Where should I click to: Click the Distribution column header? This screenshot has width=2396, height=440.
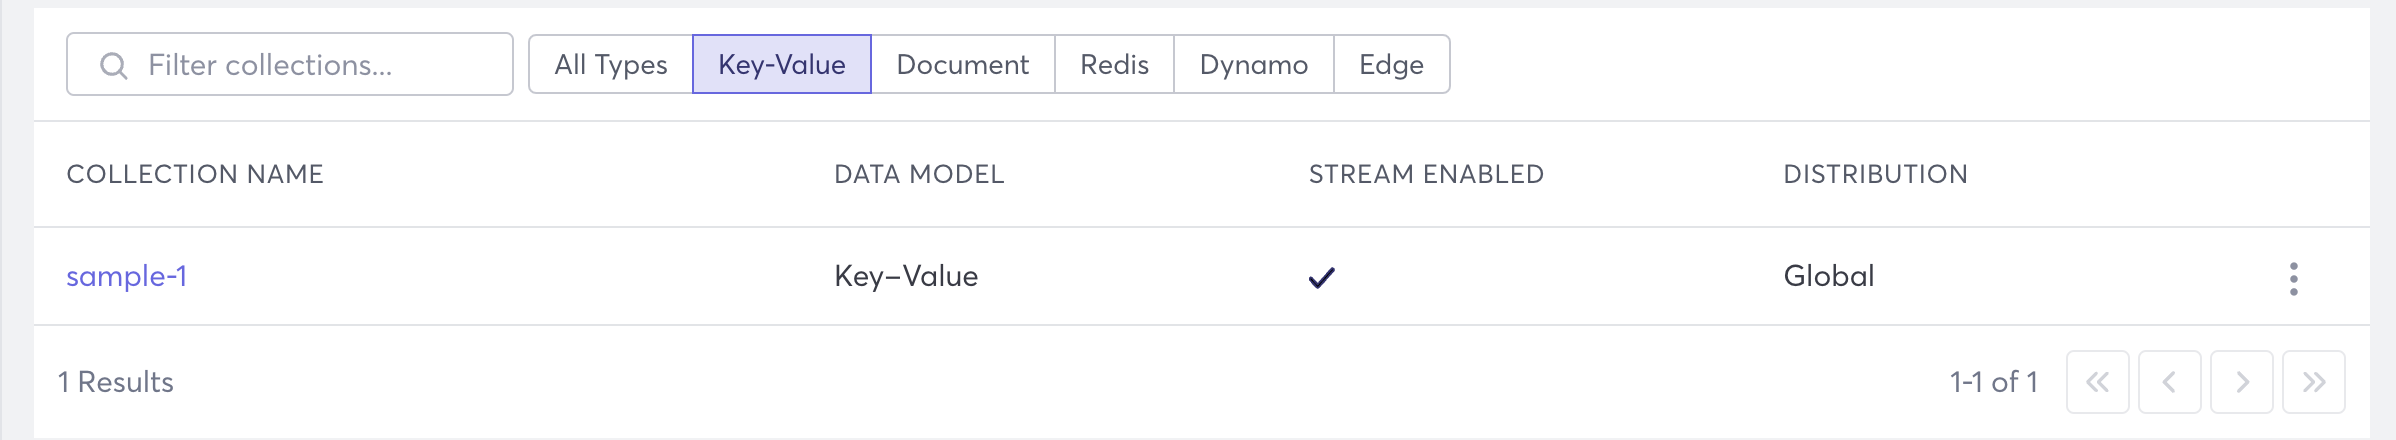tap(1875, 174)
